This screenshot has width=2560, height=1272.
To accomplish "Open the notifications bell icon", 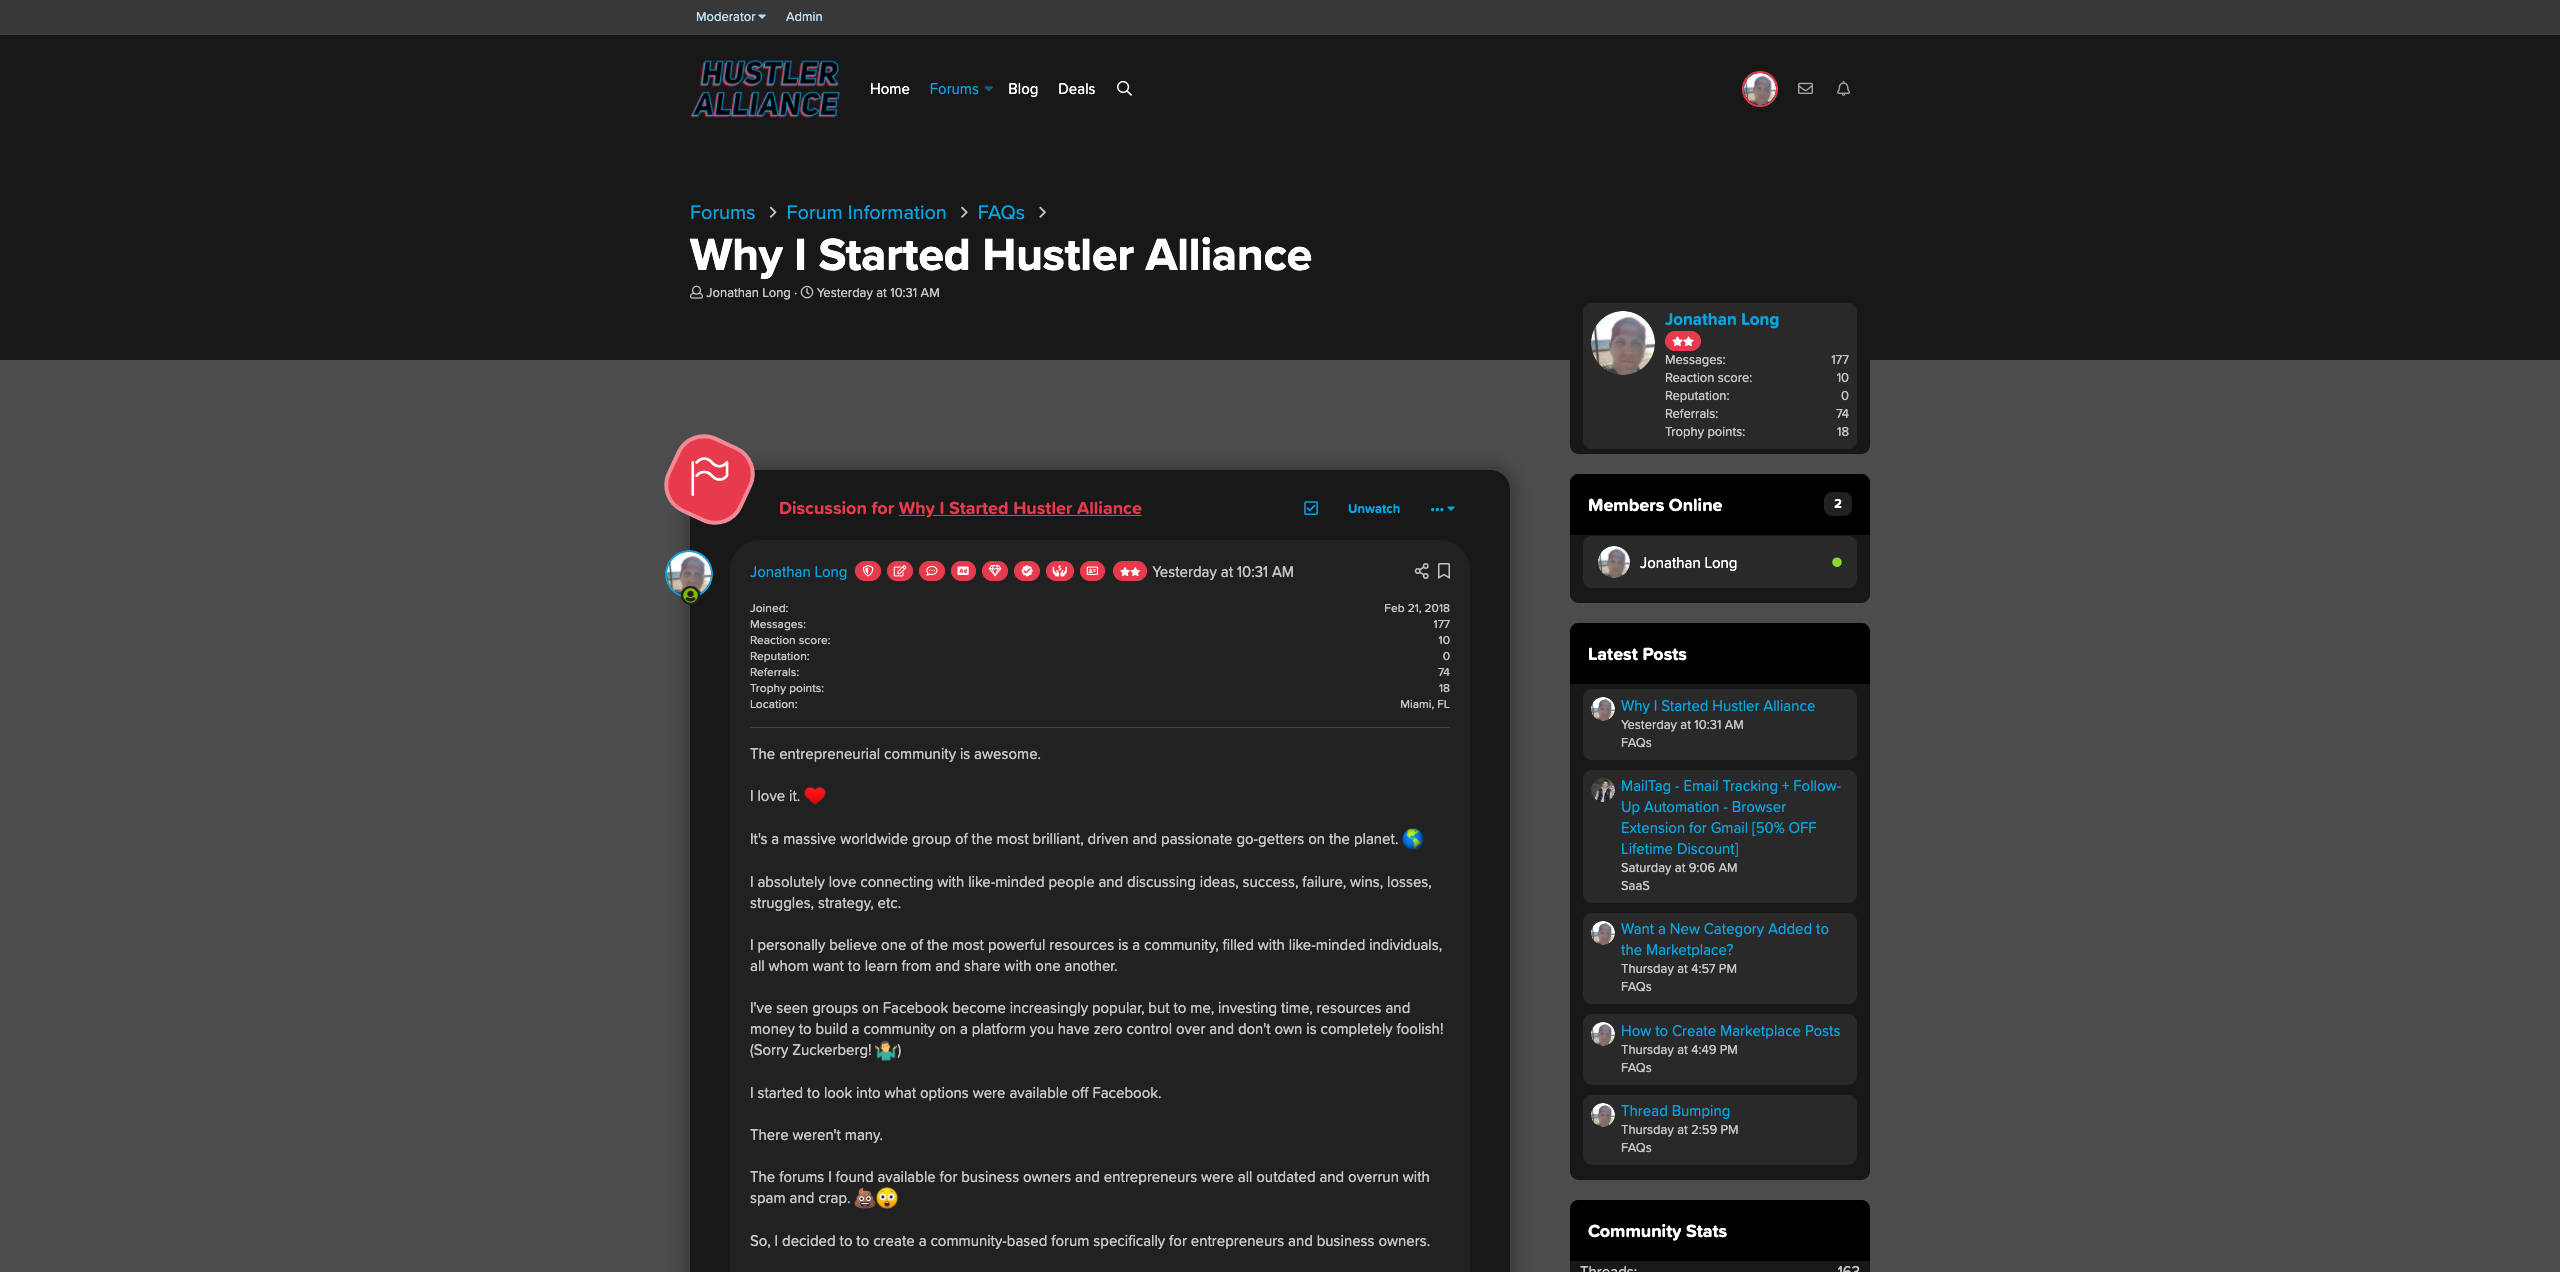I will coord(1843,88).
